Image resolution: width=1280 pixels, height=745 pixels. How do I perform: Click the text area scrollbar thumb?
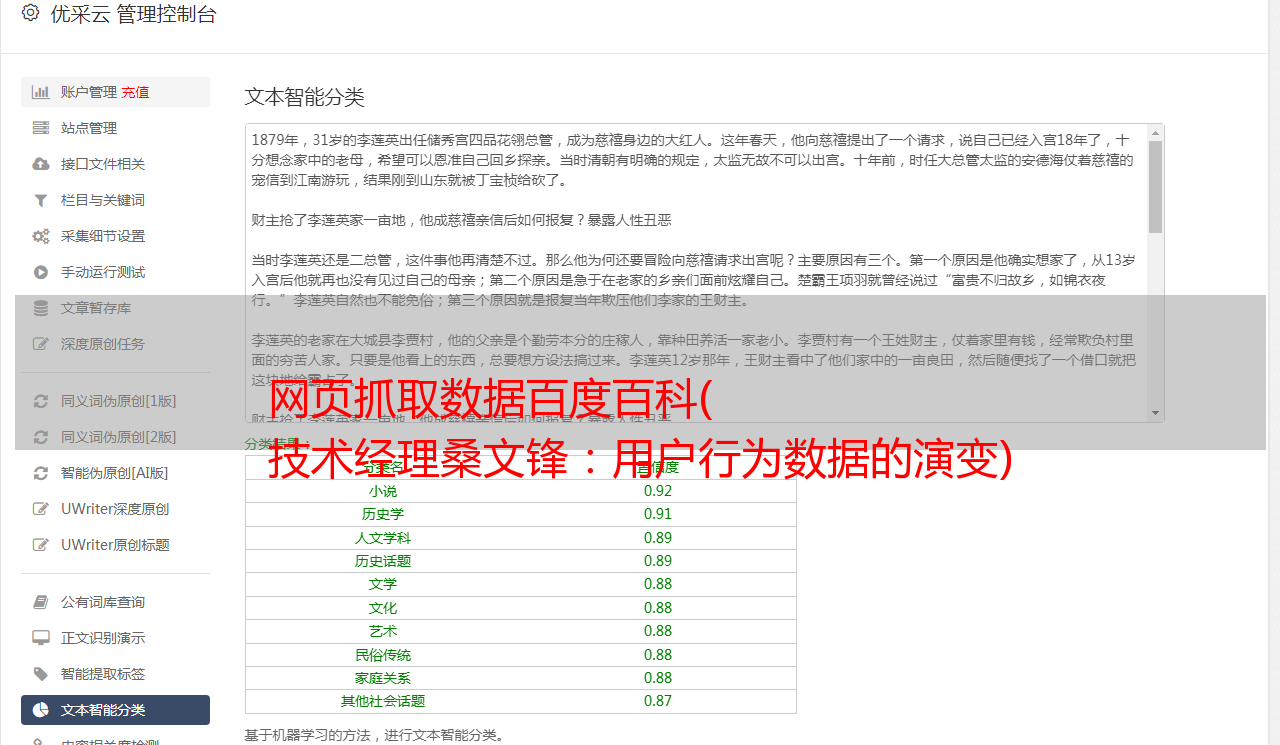coord(1156,186)
